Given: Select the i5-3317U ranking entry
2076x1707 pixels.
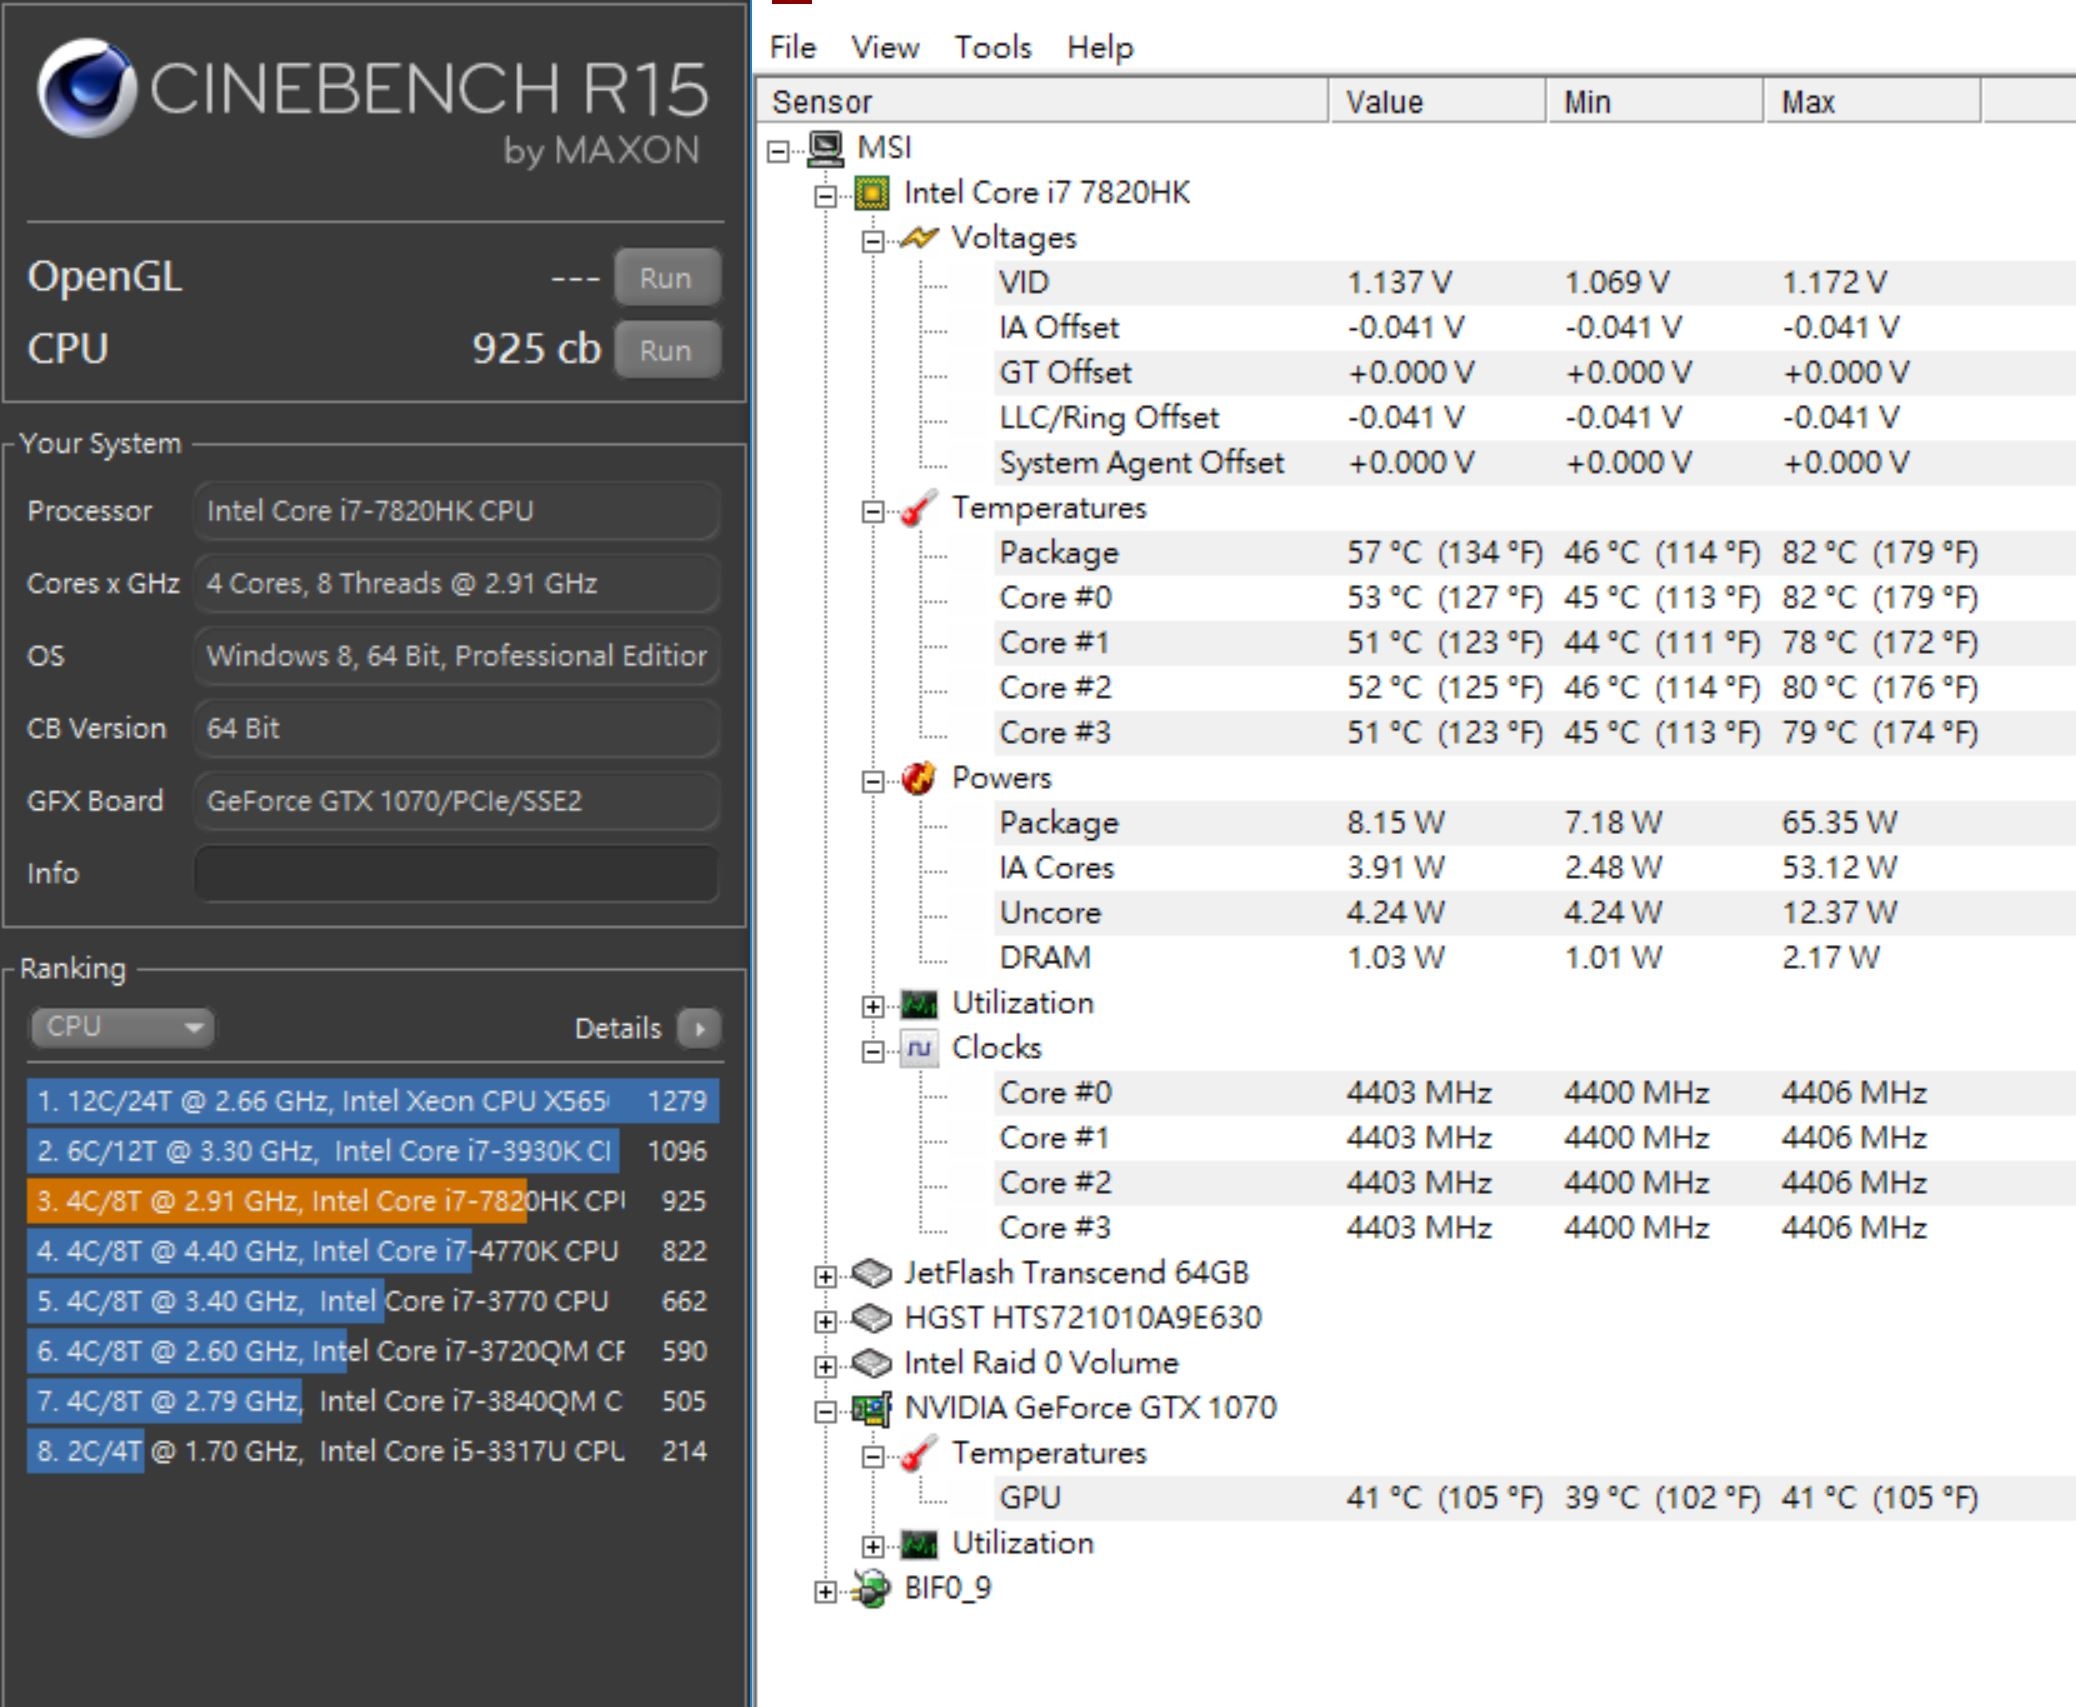Looking at the screenshot, I should [x=373, y=1451].
